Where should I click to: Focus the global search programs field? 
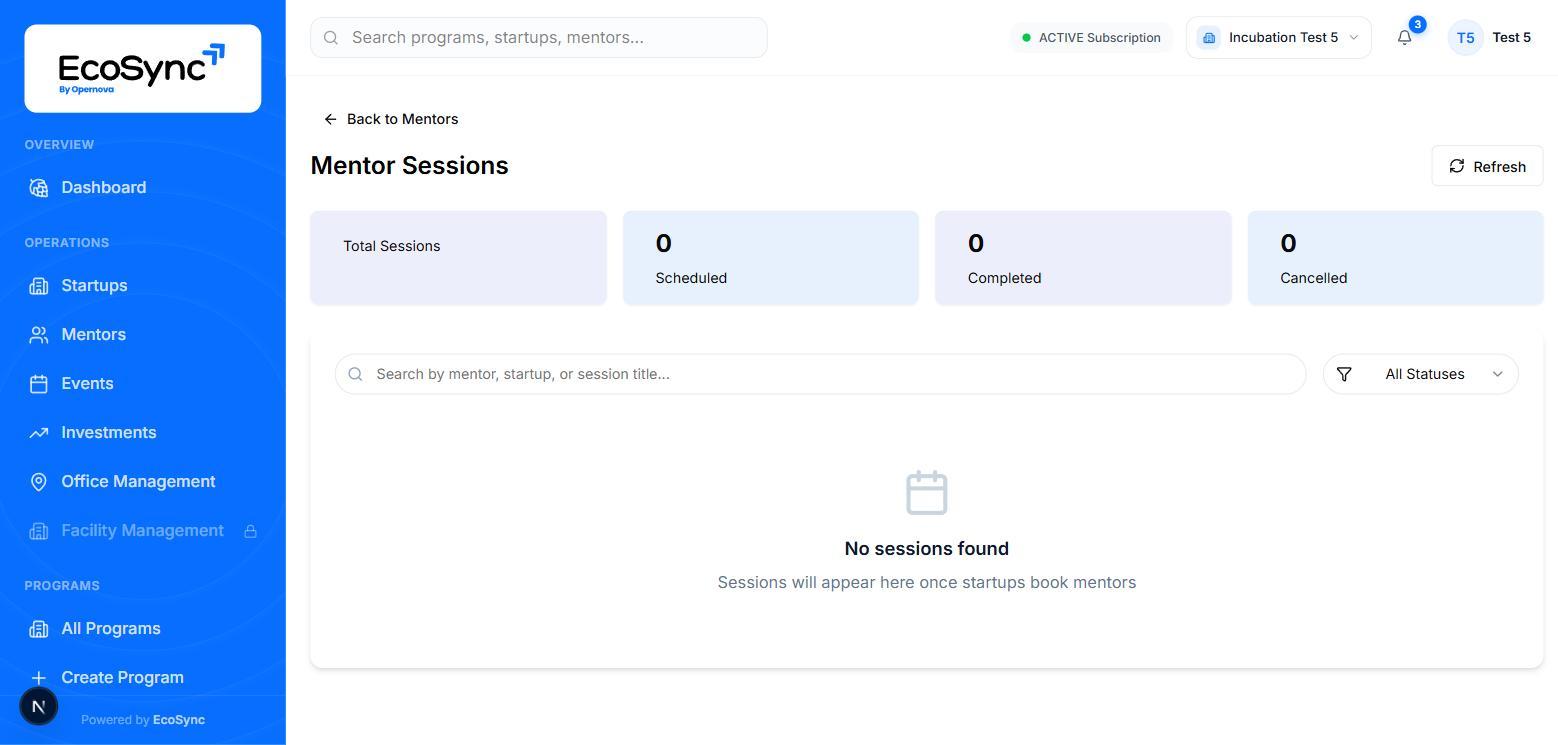(539, 38)
